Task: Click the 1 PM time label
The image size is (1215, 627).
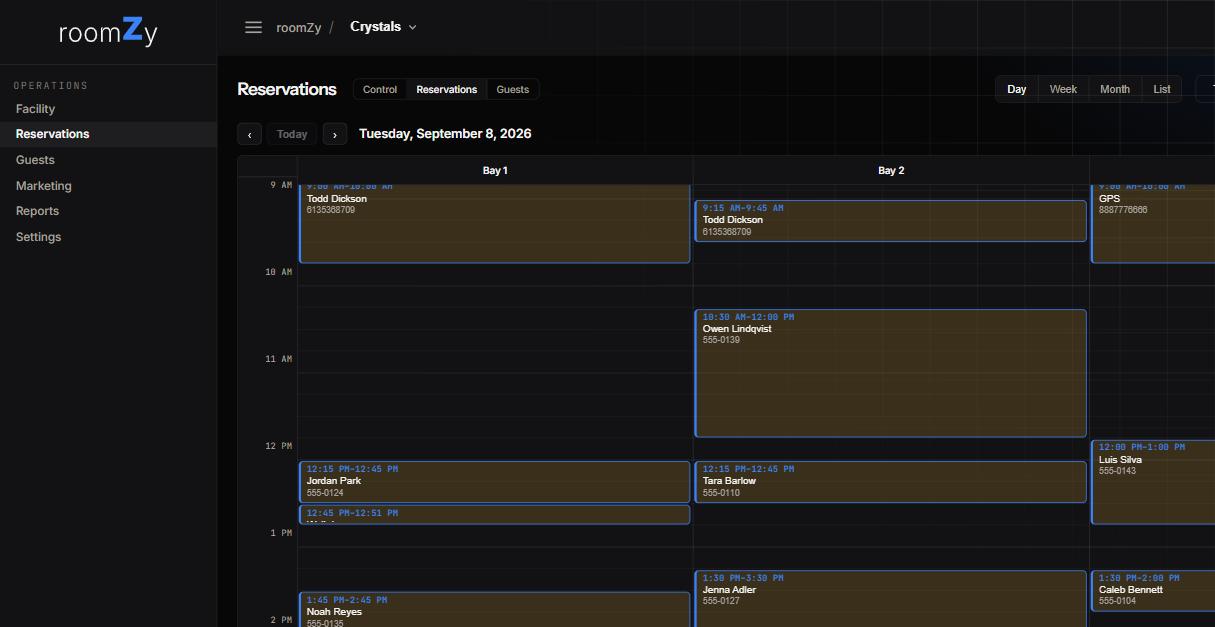Action: 281,533
